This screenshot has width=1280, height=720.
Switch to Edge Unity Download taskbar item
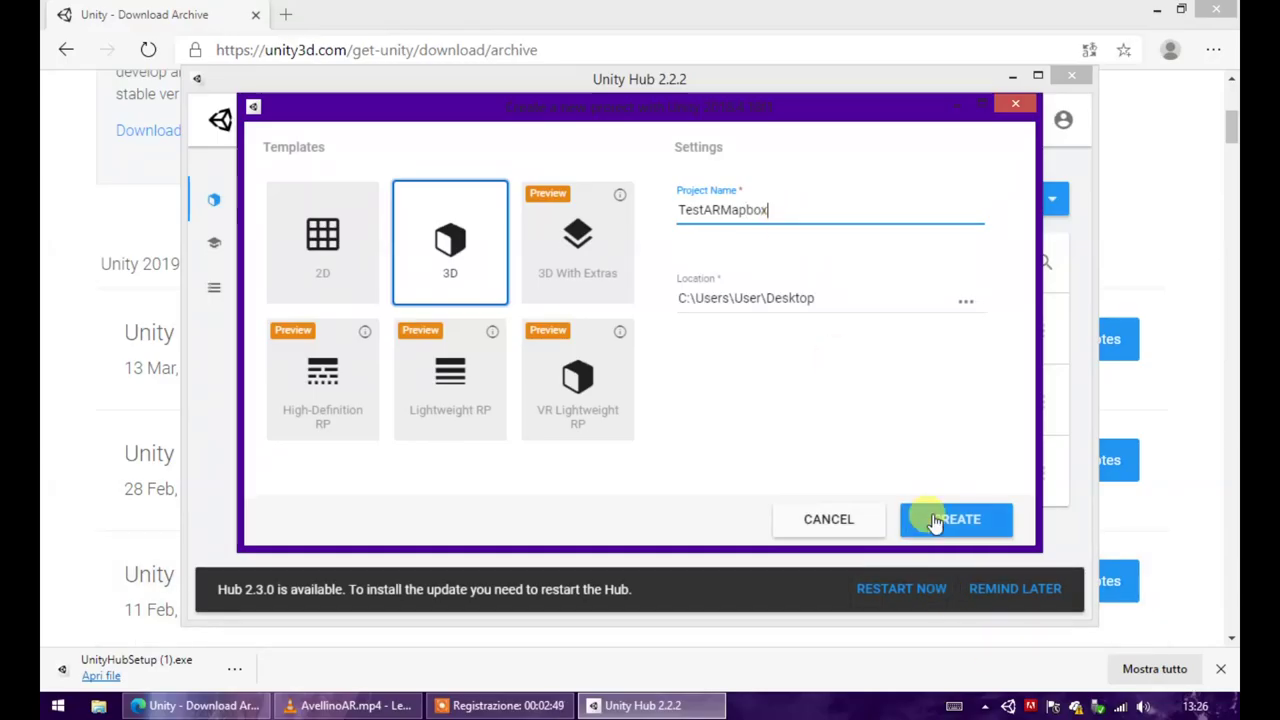tap(196, 706)
